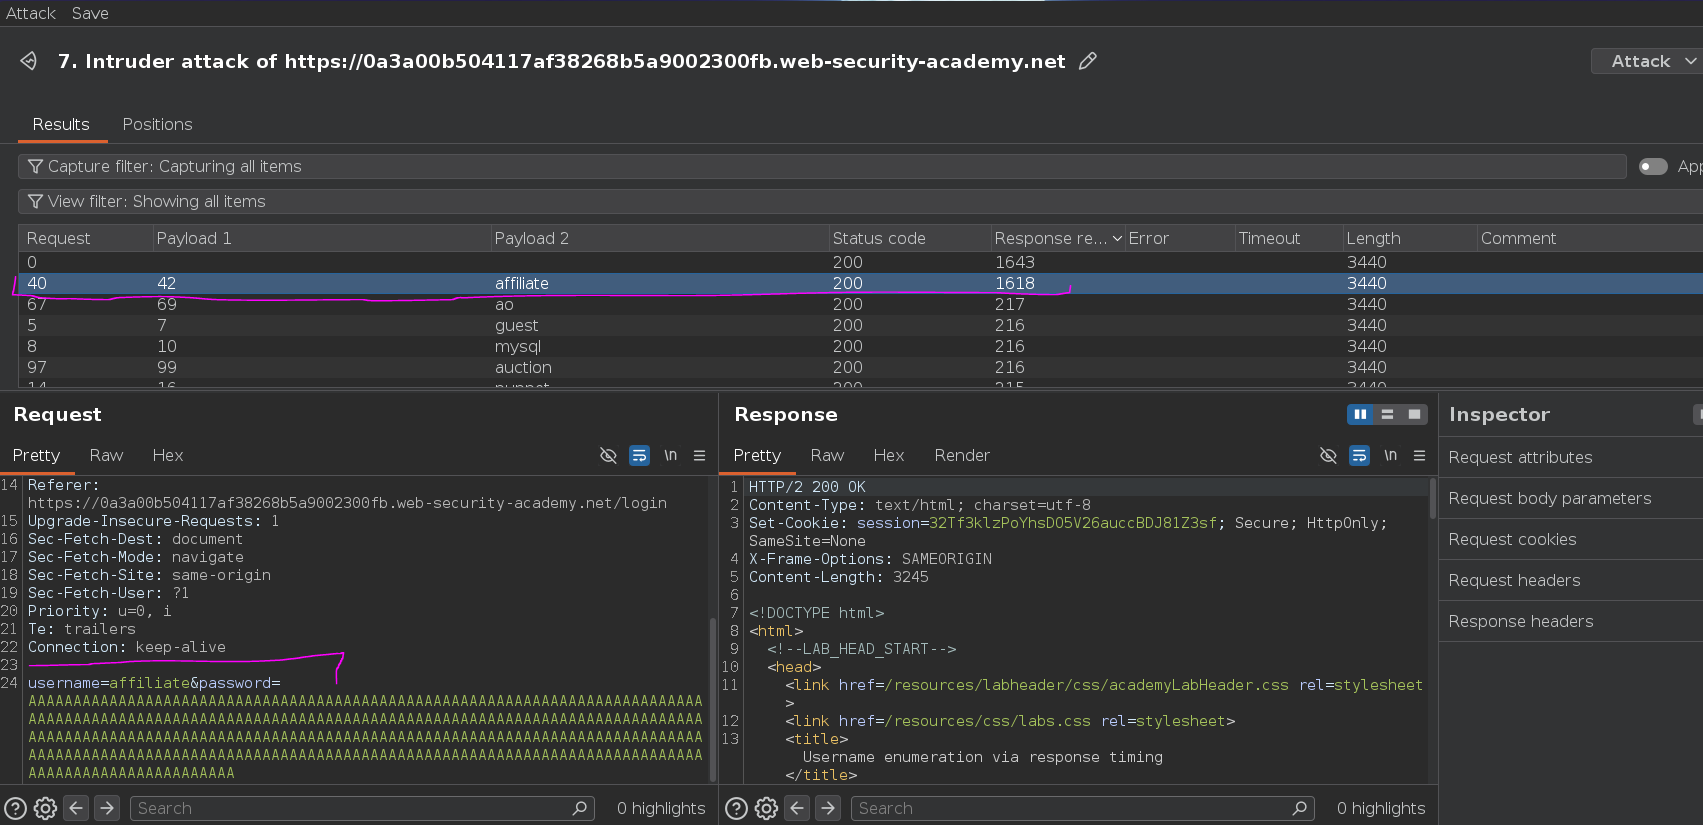This screenshot has width=1703, height=825.
Task: Sort results by Comment column
Action: (1590, 238)
